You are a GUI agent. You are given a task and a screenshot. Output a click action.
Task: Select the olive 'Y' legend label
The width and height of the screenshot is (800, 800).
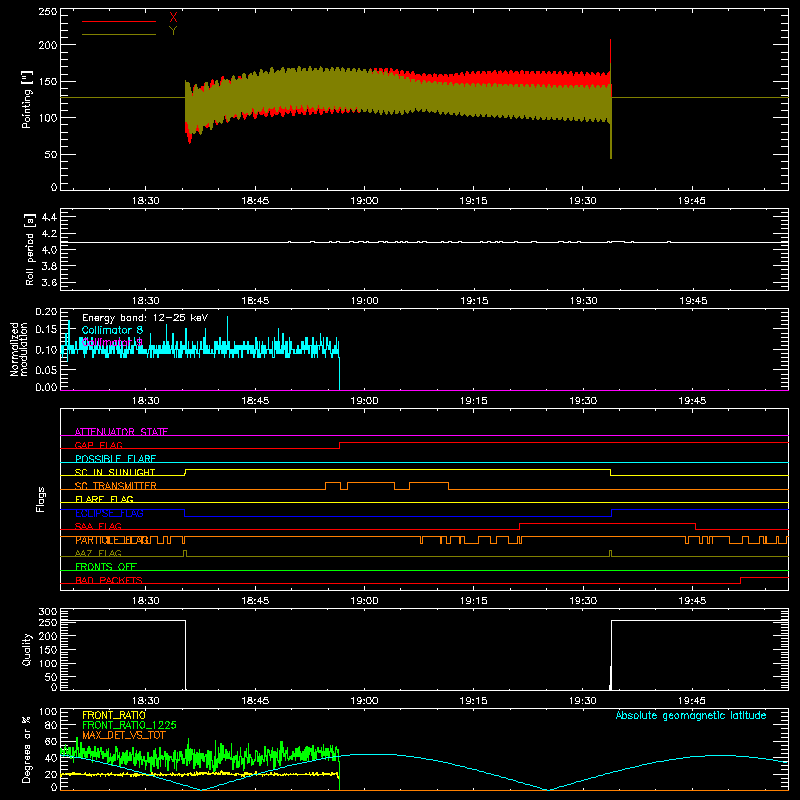click(173, 31)
